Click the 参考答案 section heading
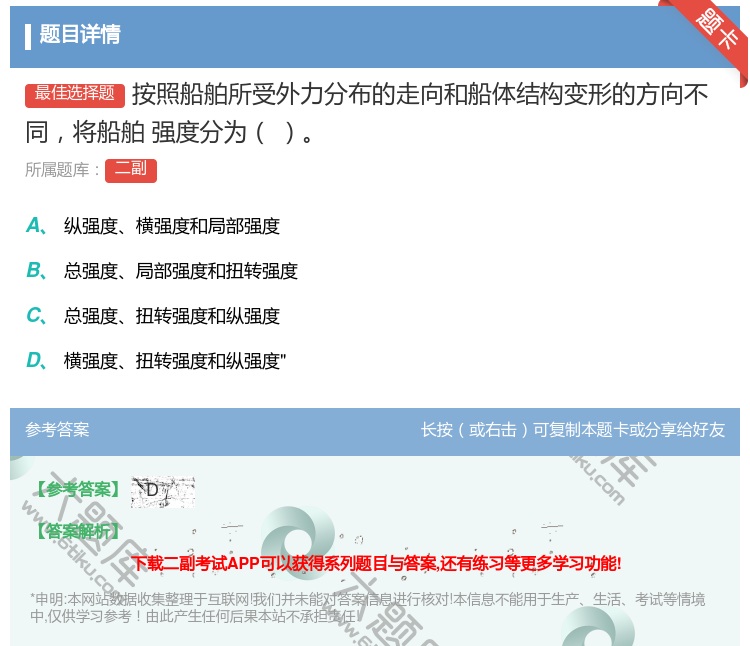 pyautogui.click(x=57, y=430)
